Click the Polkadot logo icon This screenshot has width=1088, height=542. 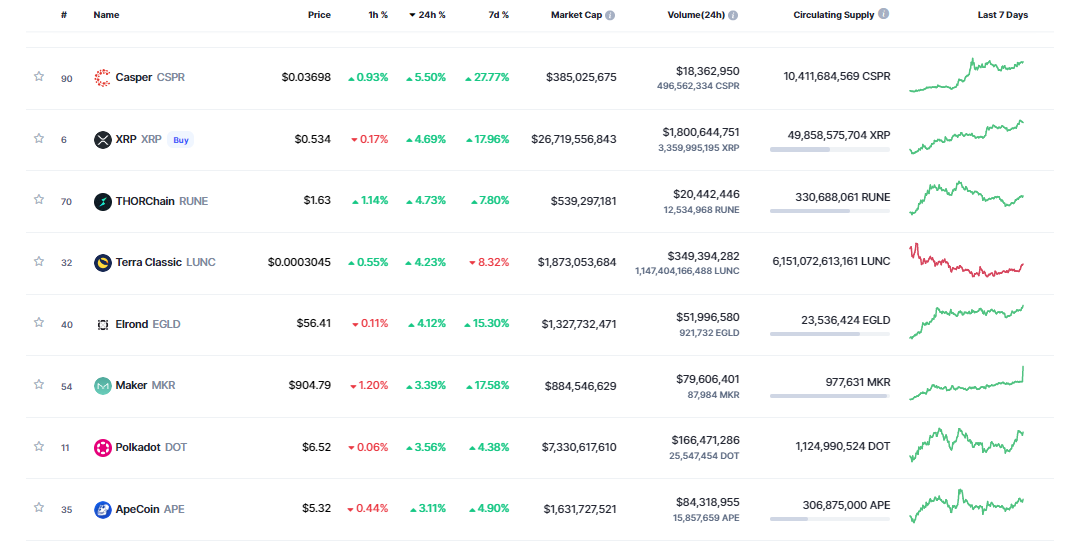click(x=102, y=448)
